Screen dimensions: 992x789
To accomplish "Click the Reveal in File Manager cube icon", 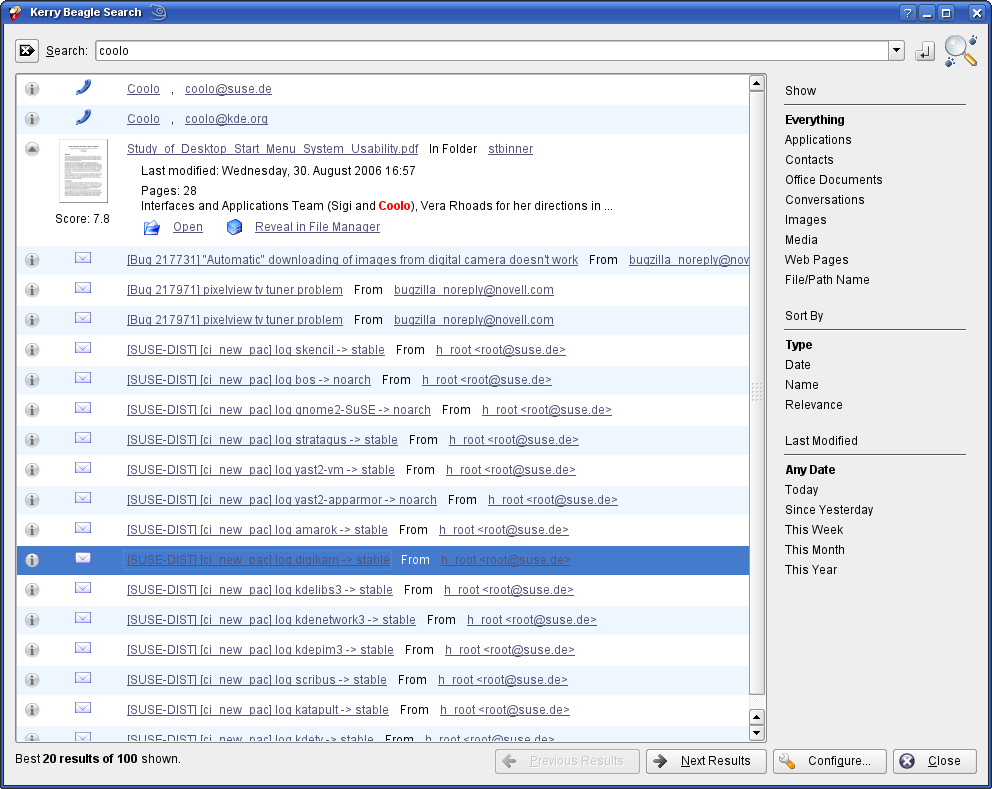I will [234, 227].
